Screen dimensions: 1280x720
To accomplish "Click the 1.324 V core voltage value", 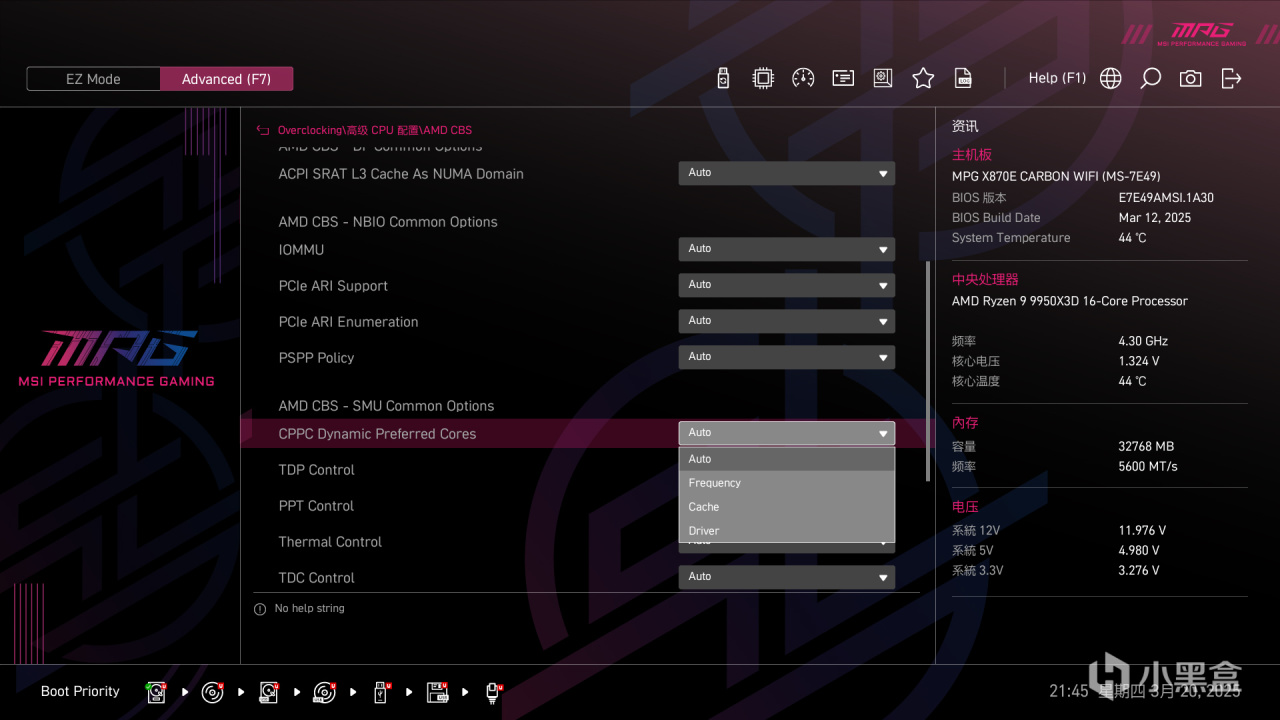I will click(x=1140, y=361).
